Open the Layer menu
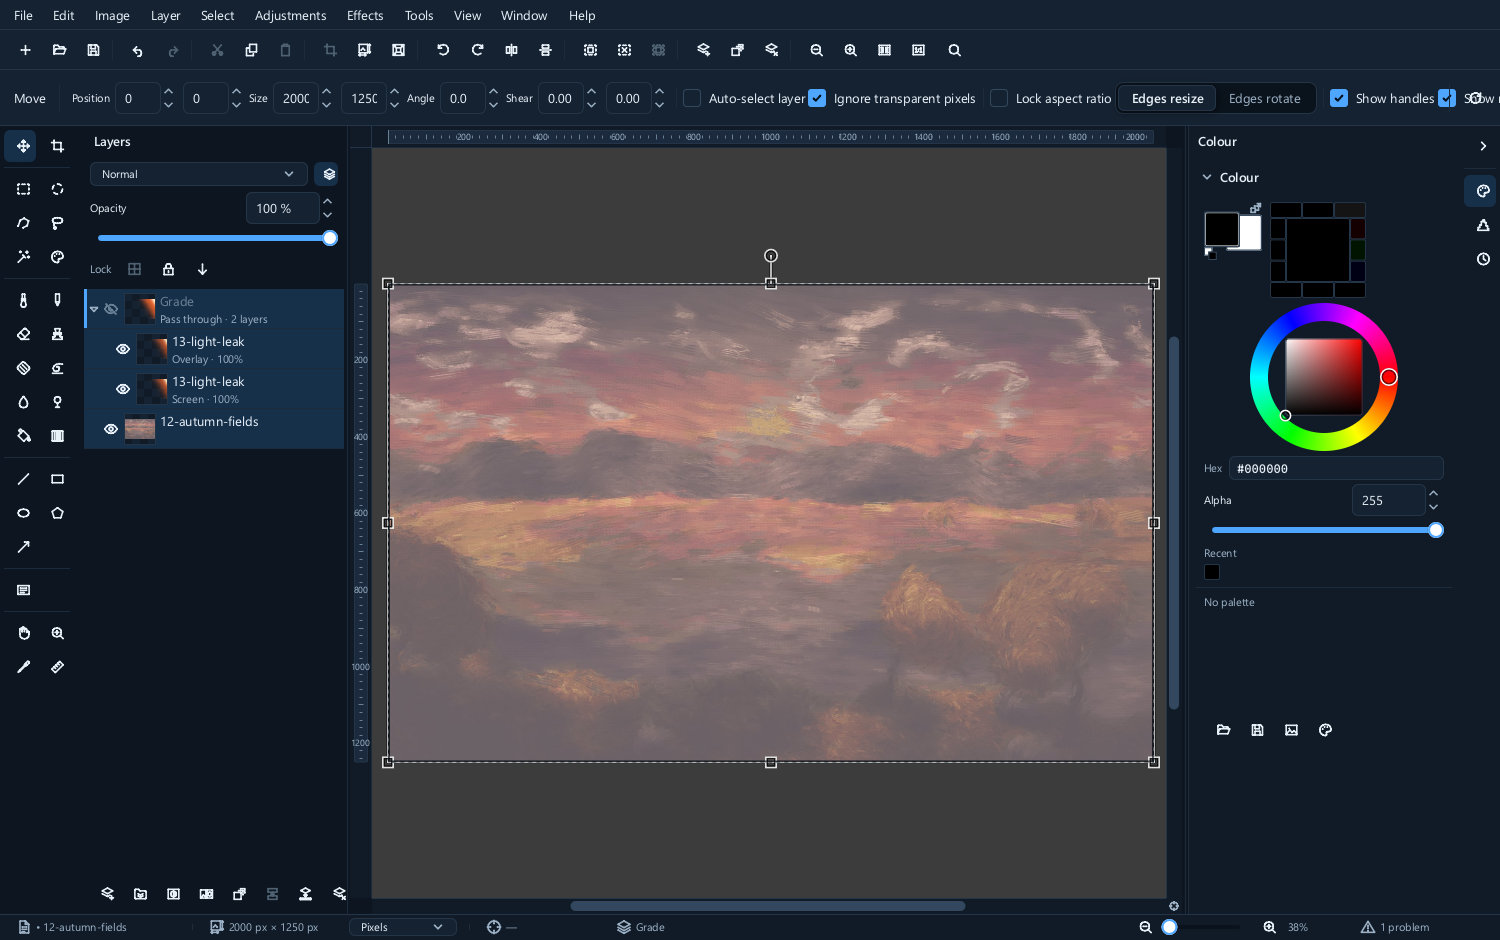This screenshot has width=1500, height=940. pos(165,15)
